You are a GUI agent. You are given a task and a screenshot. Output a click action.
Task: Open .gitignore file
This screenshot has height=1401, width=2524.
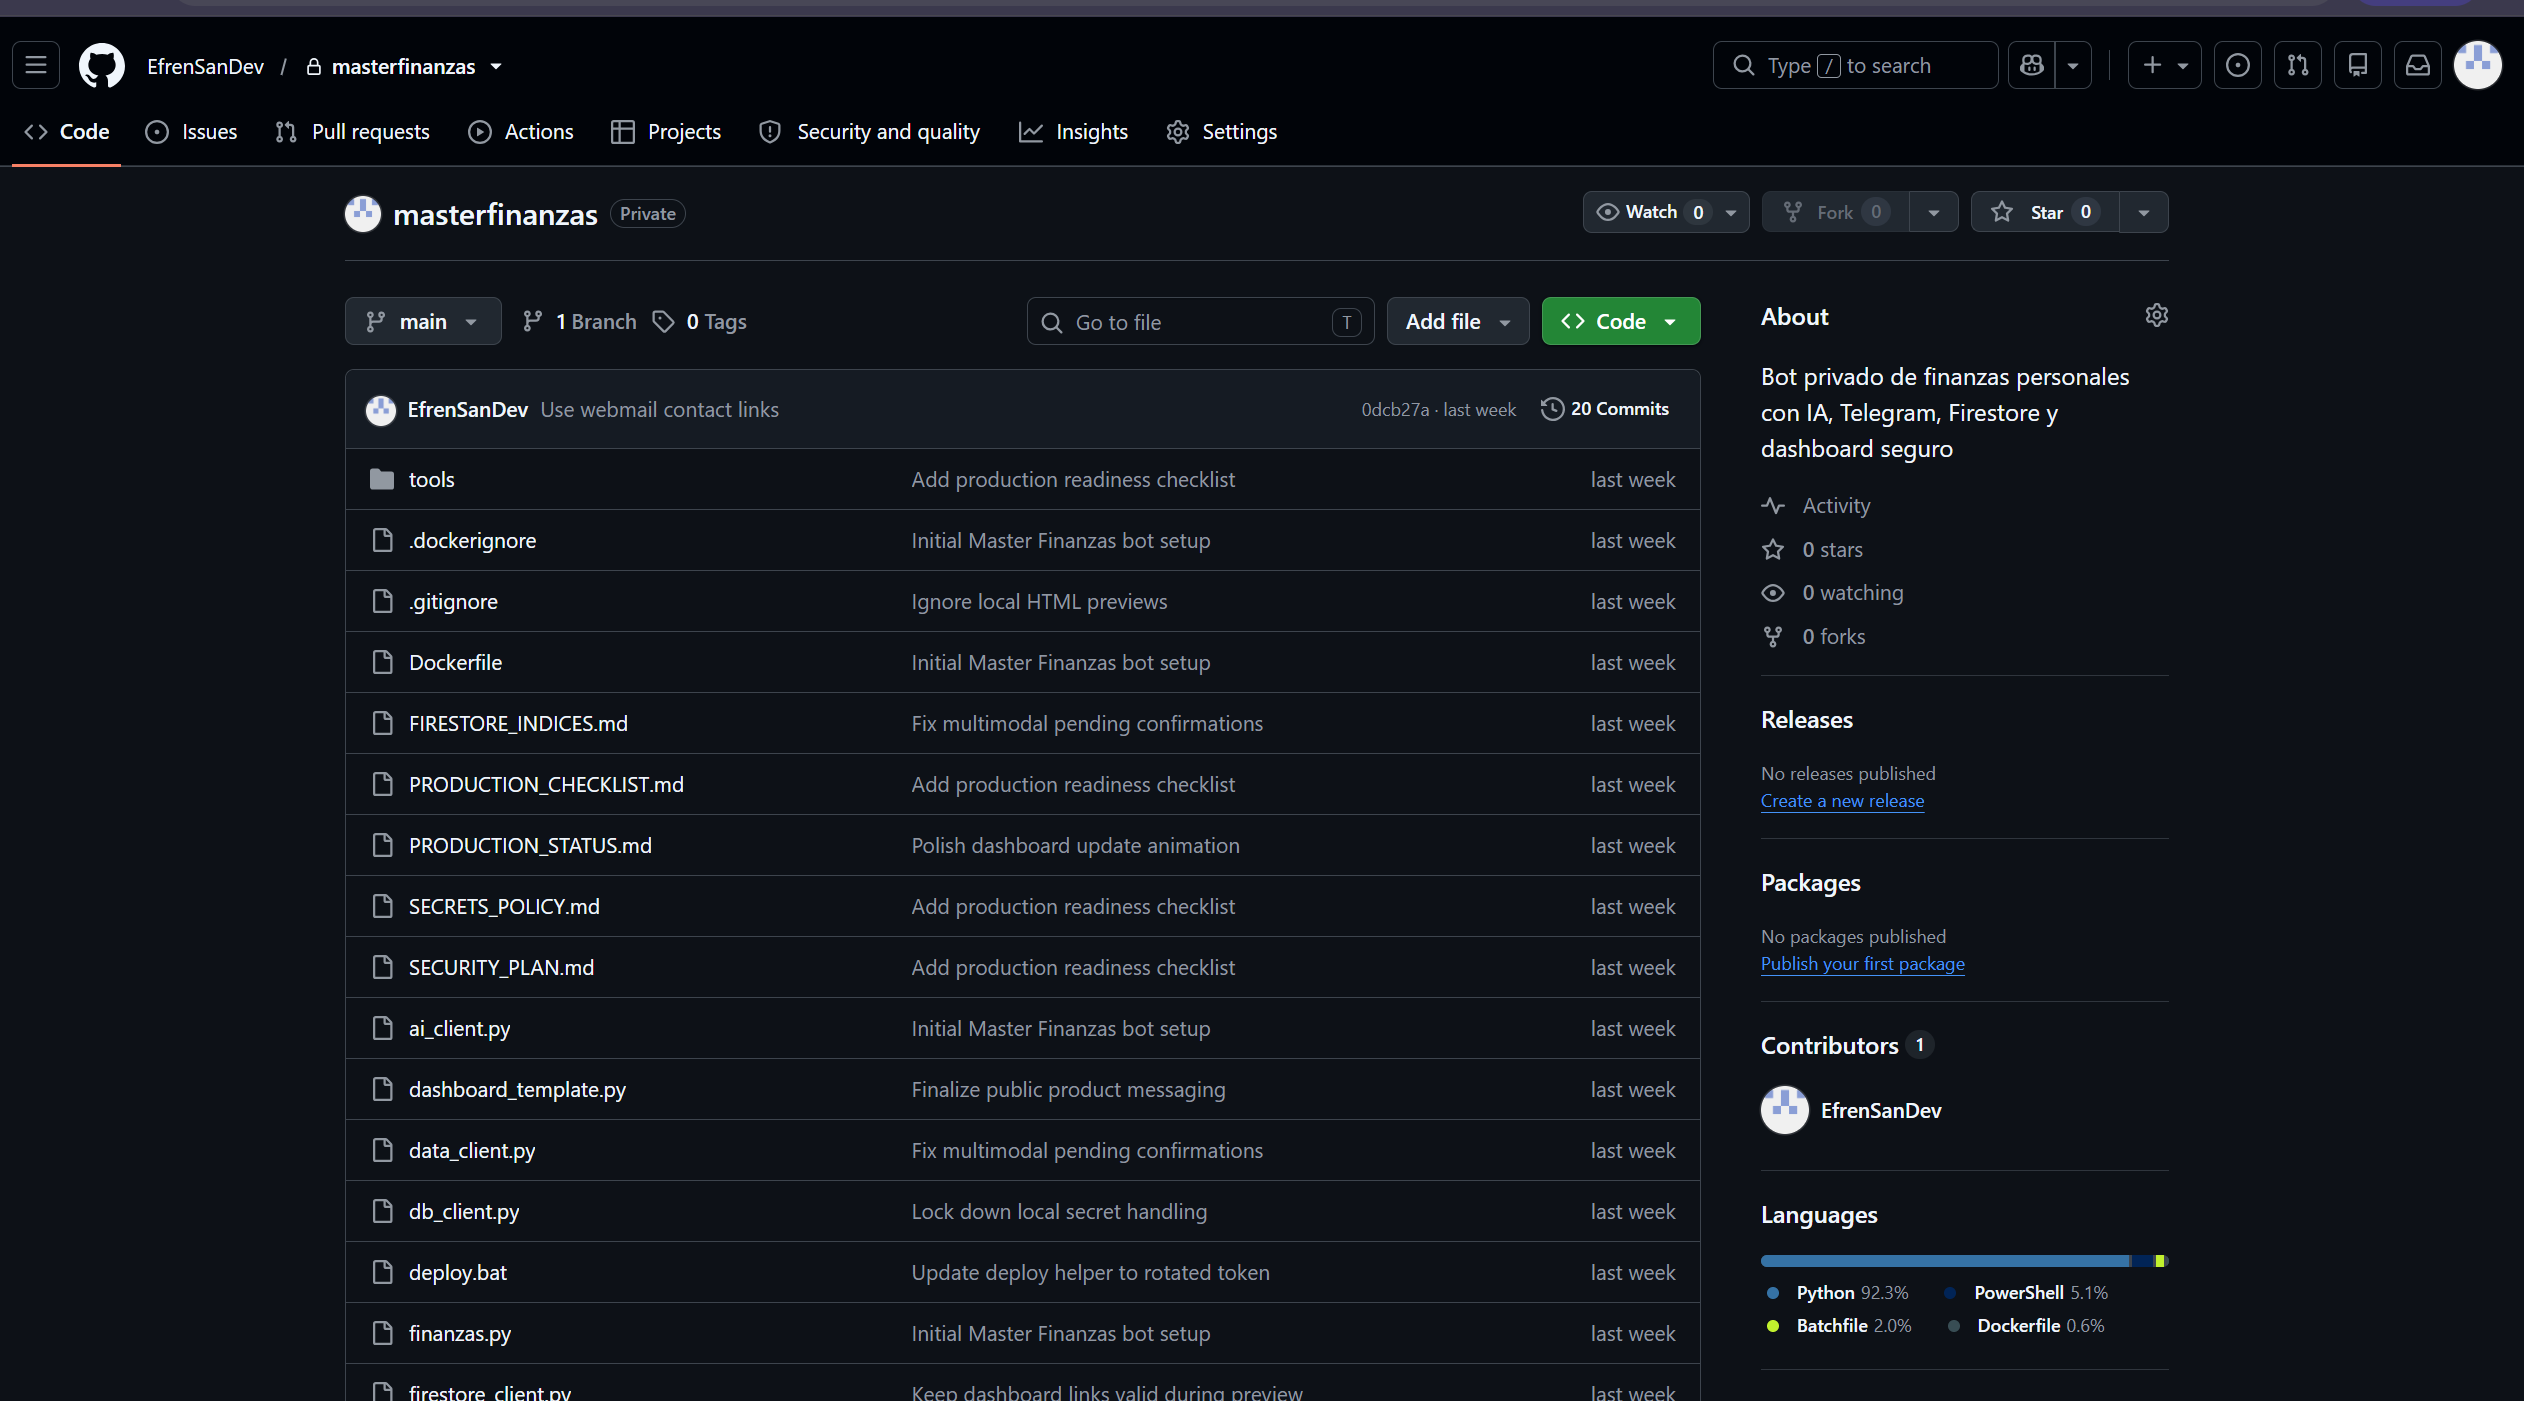453,602
